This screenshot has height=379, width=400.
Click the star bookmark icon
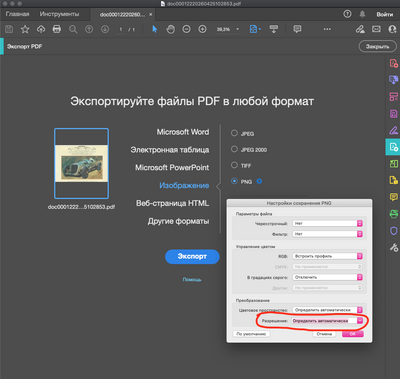coord(25,29)
